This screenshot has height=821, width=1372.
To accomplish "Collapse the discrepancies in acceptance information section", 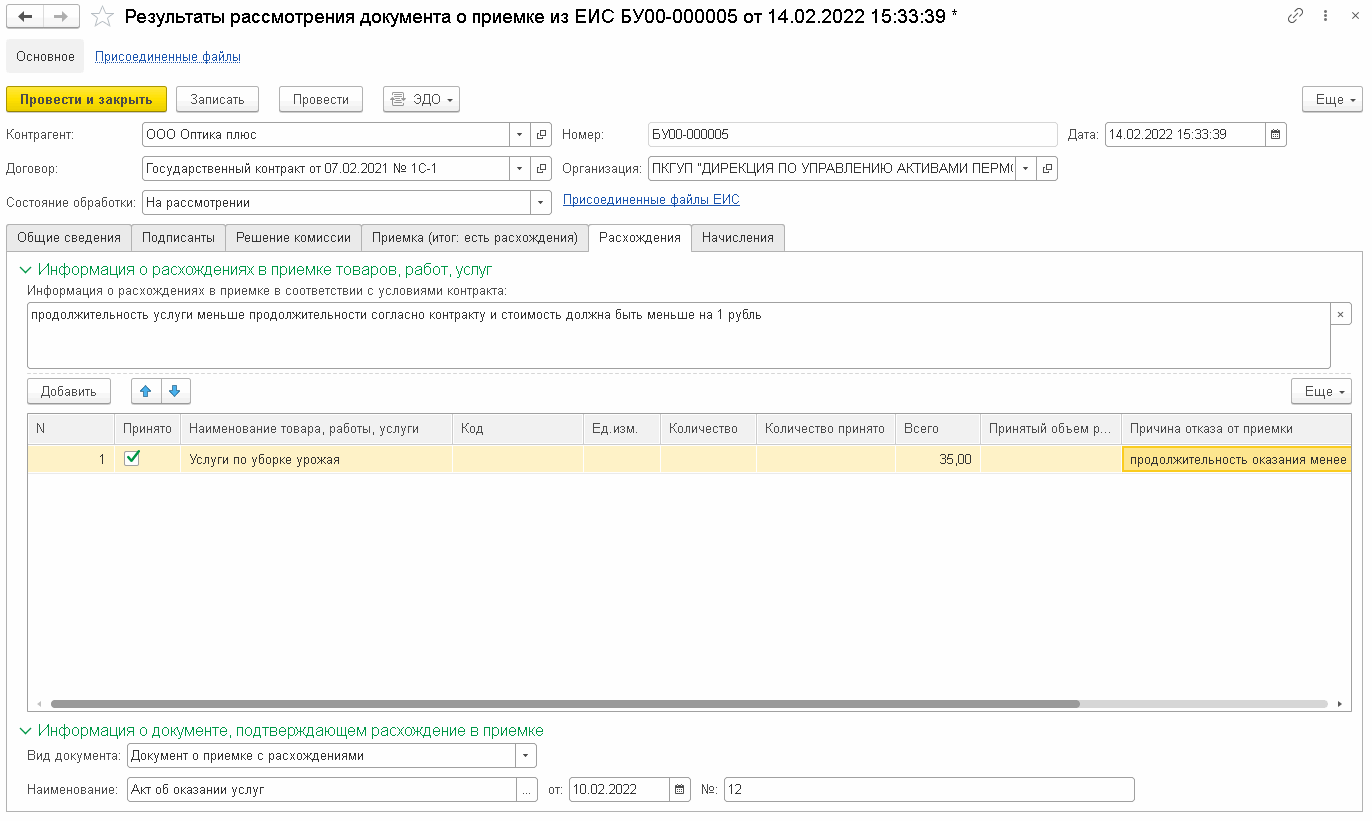I will 25,269.
